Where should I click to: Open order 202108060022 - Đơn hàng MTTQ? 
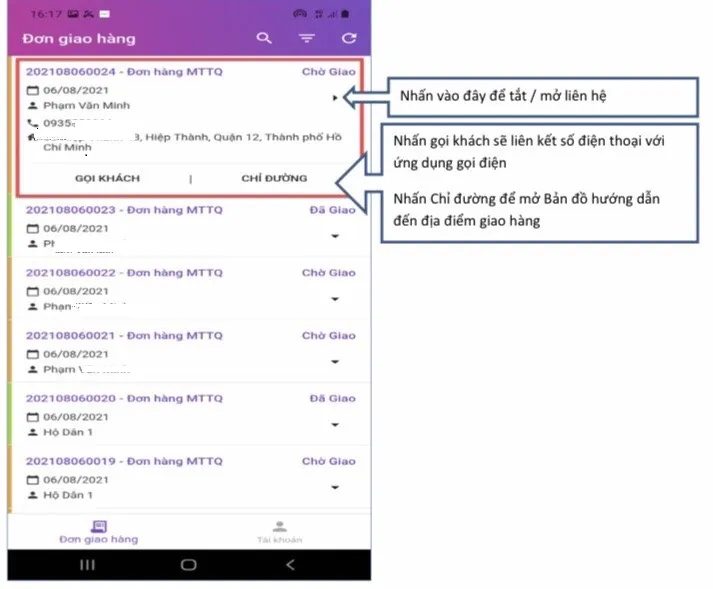[124, 273]
